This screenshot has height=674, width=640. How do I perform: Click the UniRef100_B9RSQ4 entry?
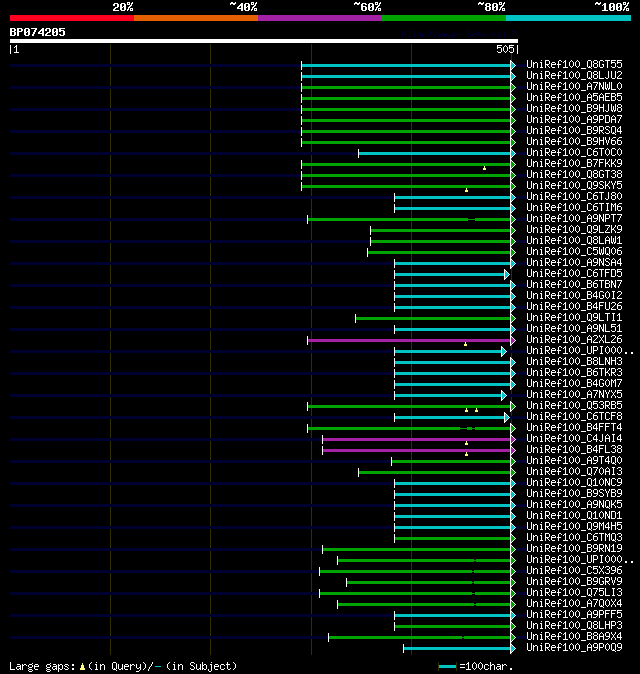click(574, 131)
